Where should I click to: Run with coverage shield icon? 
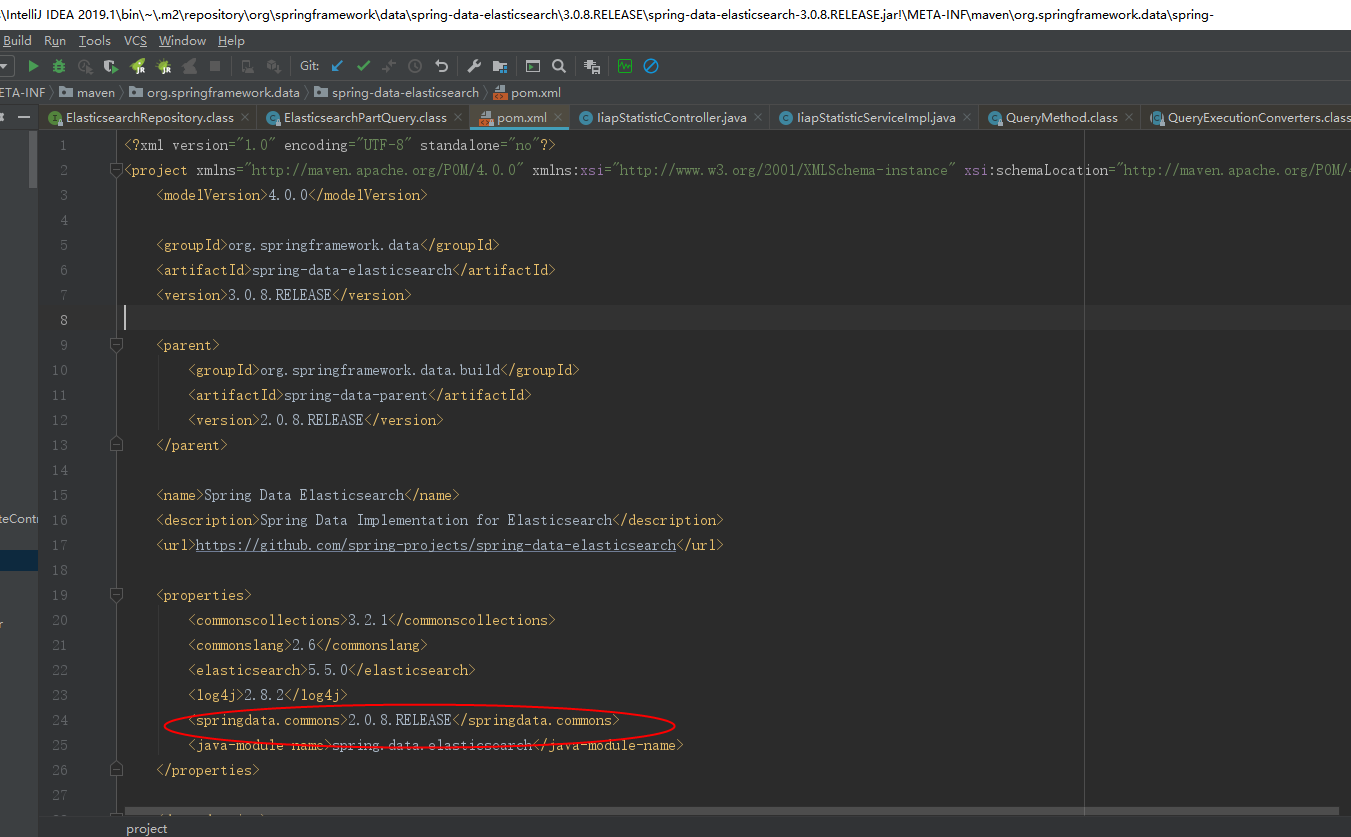pos(111,66)
